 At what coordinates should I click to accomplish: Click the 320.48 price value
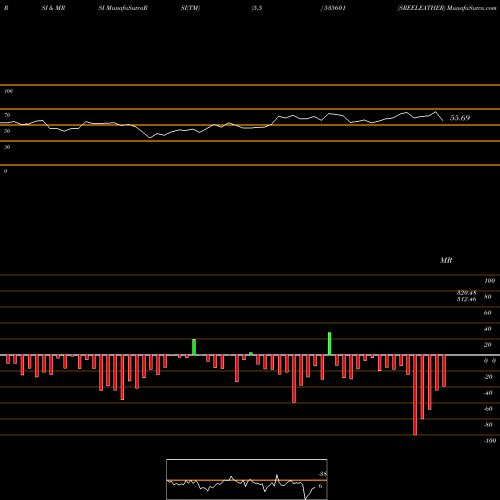[466, 293]
